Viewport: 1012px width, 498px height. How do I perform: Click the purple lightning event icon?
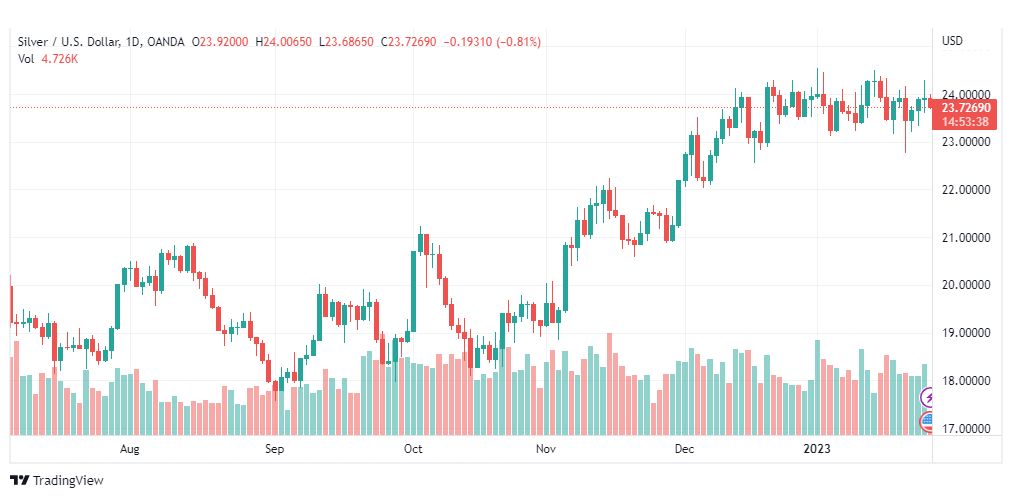point(927,397)
